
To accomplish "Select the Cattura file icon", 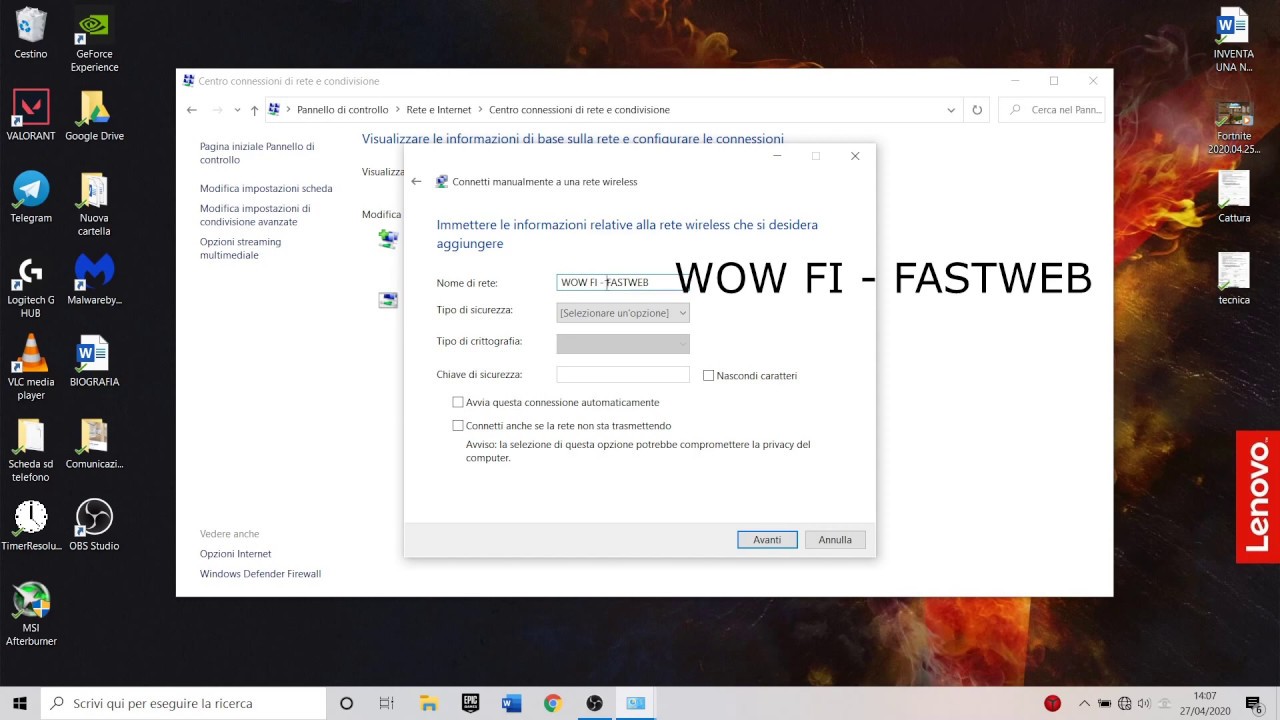I will [x=1233, y=197].
